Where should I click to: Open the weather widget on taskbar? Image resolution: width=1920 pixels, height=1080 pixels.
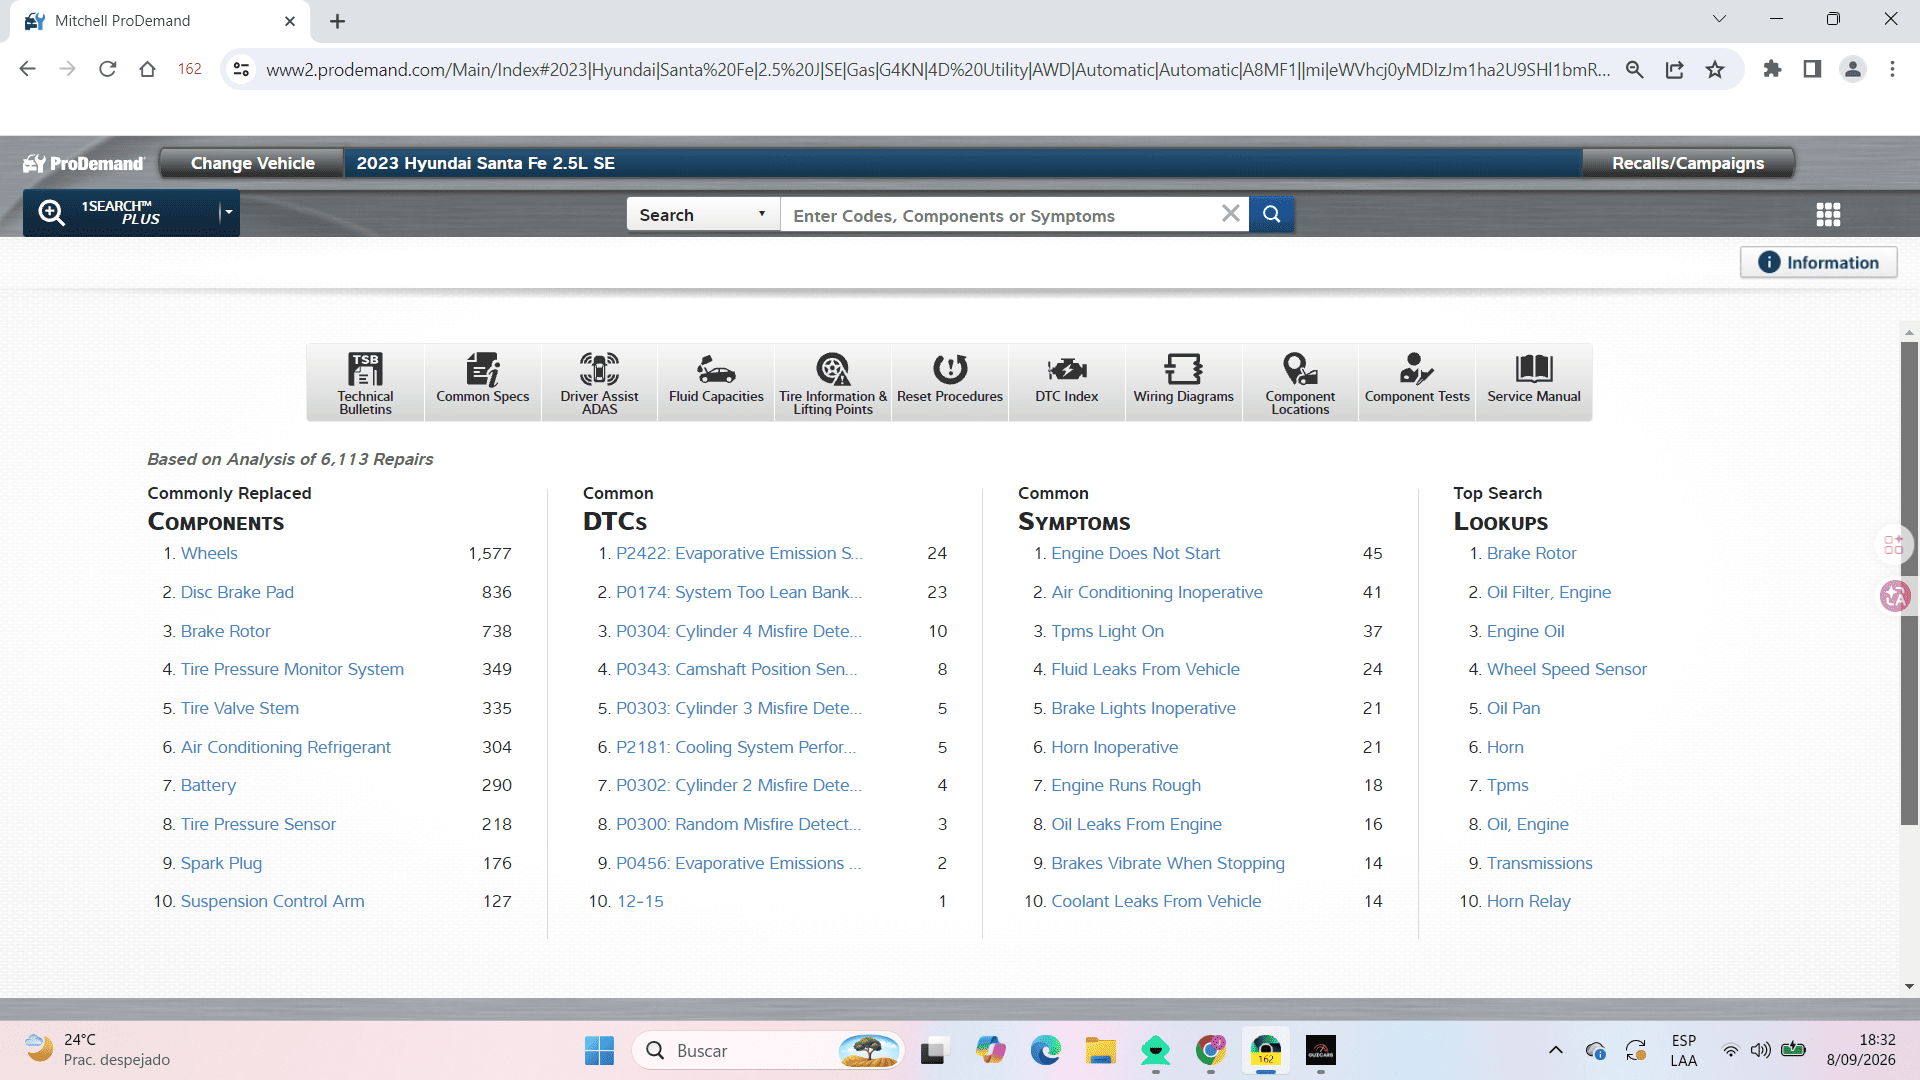(x=98, y=1050)
